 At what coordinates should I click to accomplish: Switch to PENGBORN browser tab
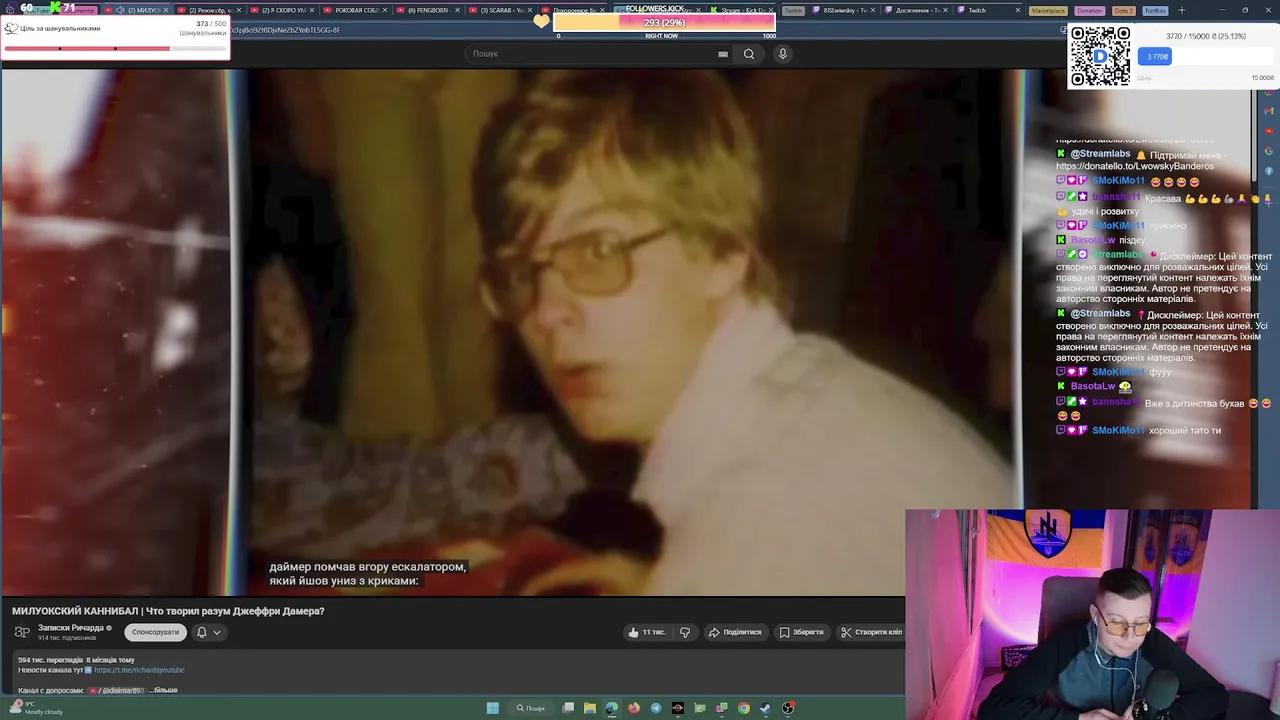pos(430,10)
